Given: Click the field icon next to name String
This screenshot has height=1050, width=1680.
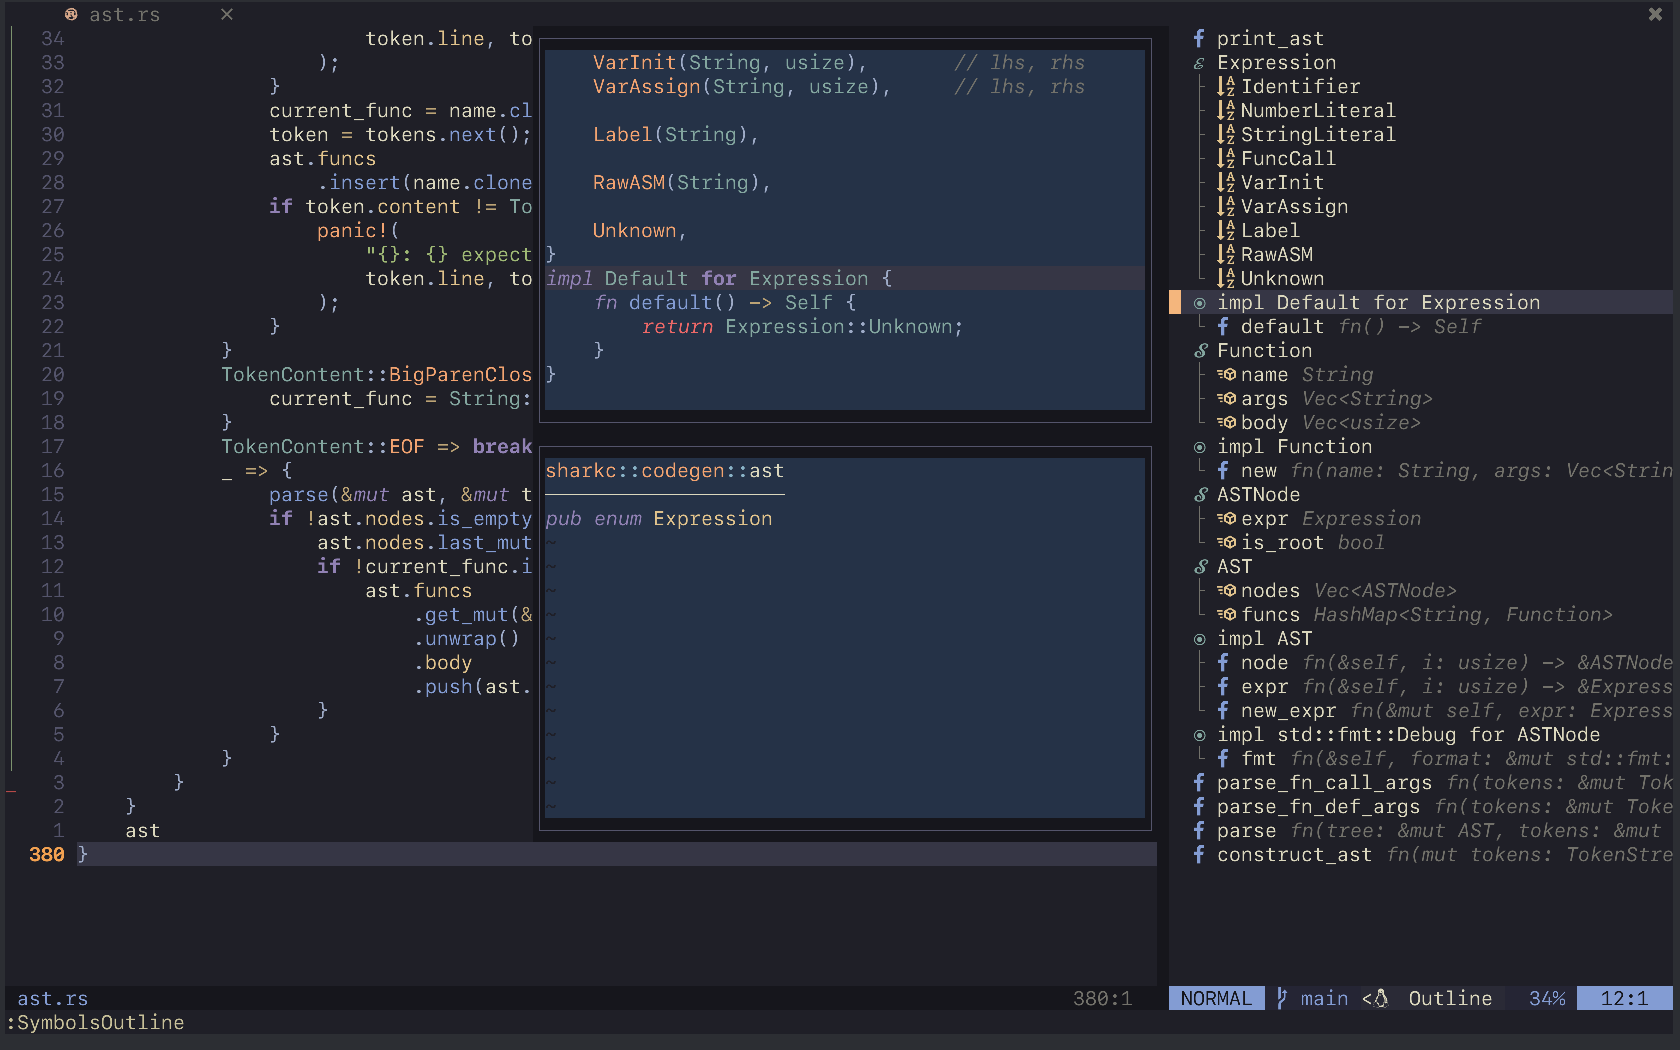Looking at the screenshot, I should [1227, 374].
